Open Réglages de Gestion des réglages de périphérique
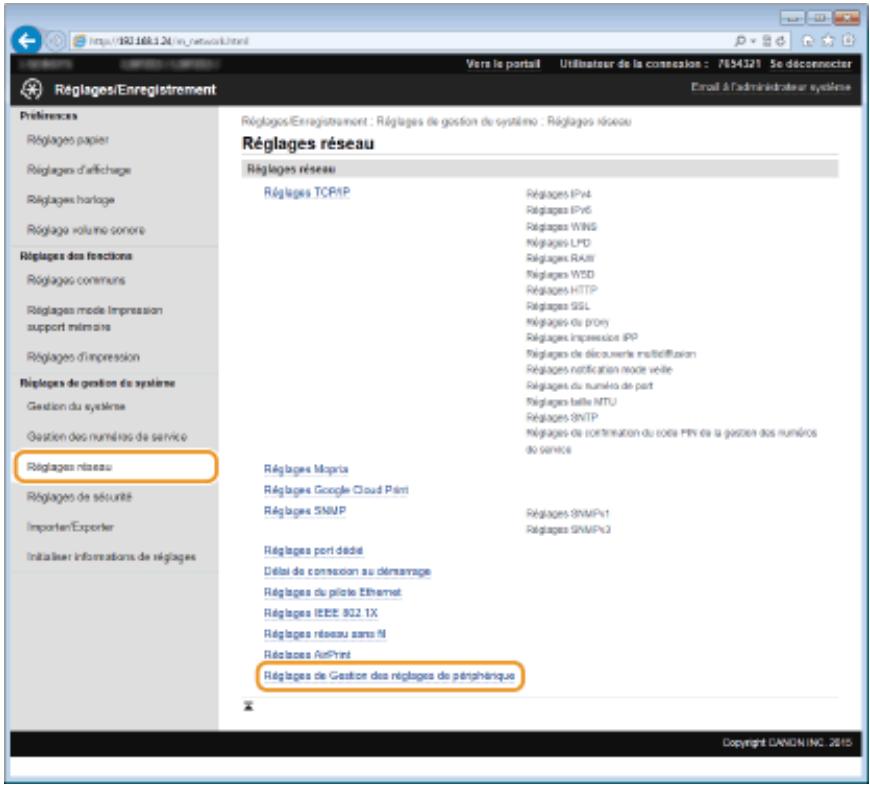This screenshot has width=870, height=787. (x=390, y=675)
